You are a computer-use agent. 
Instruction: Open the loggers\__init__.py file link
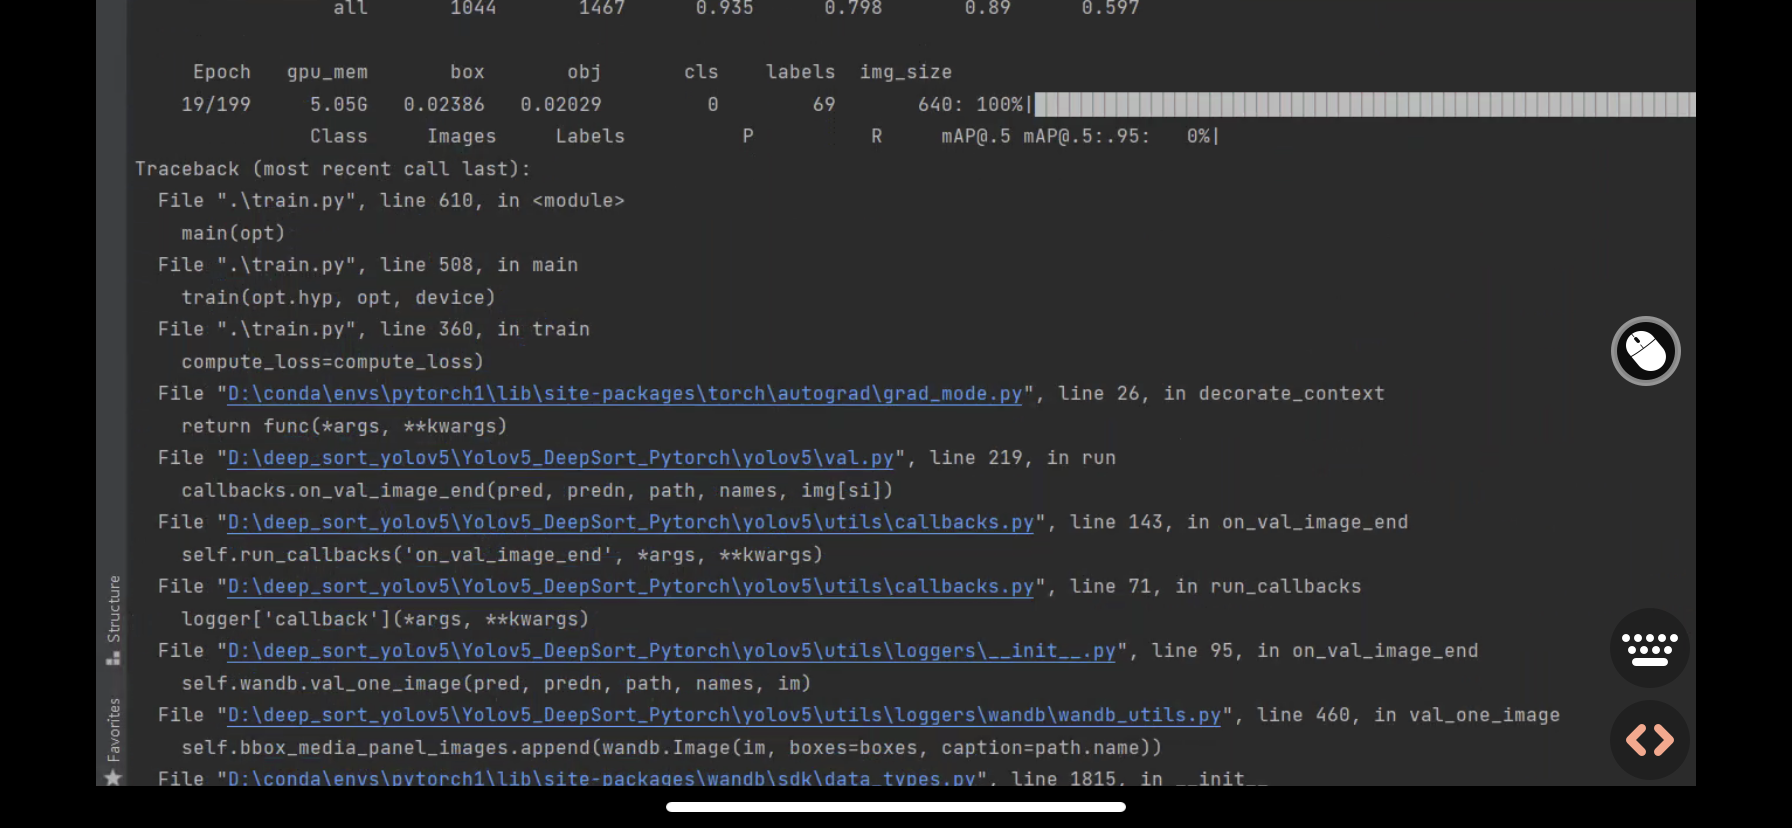click(x=672, y=651)
